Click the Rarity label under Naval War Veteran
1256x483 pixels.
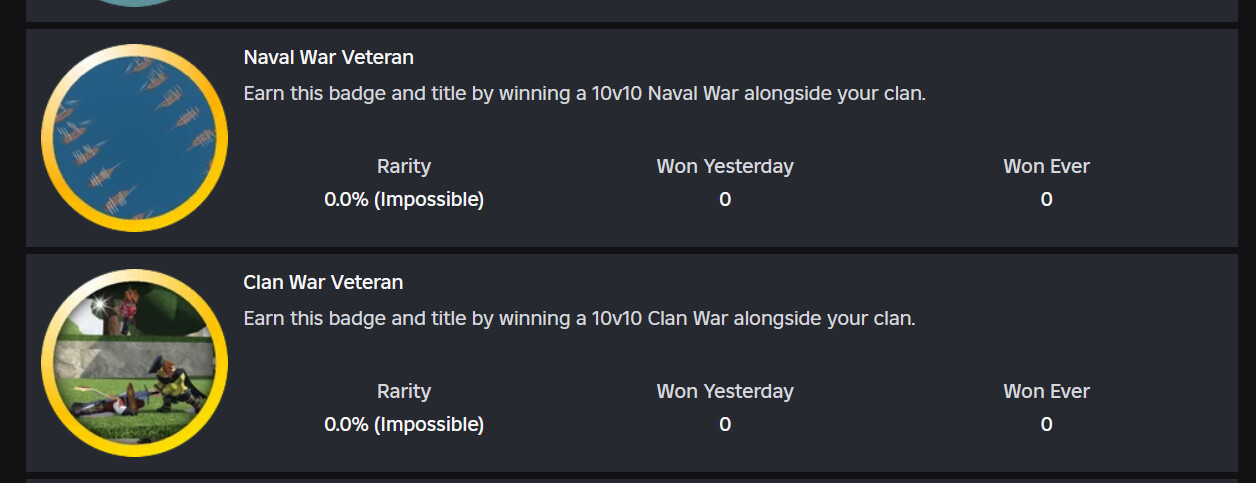pyautogui.click(x=404, y=166)
